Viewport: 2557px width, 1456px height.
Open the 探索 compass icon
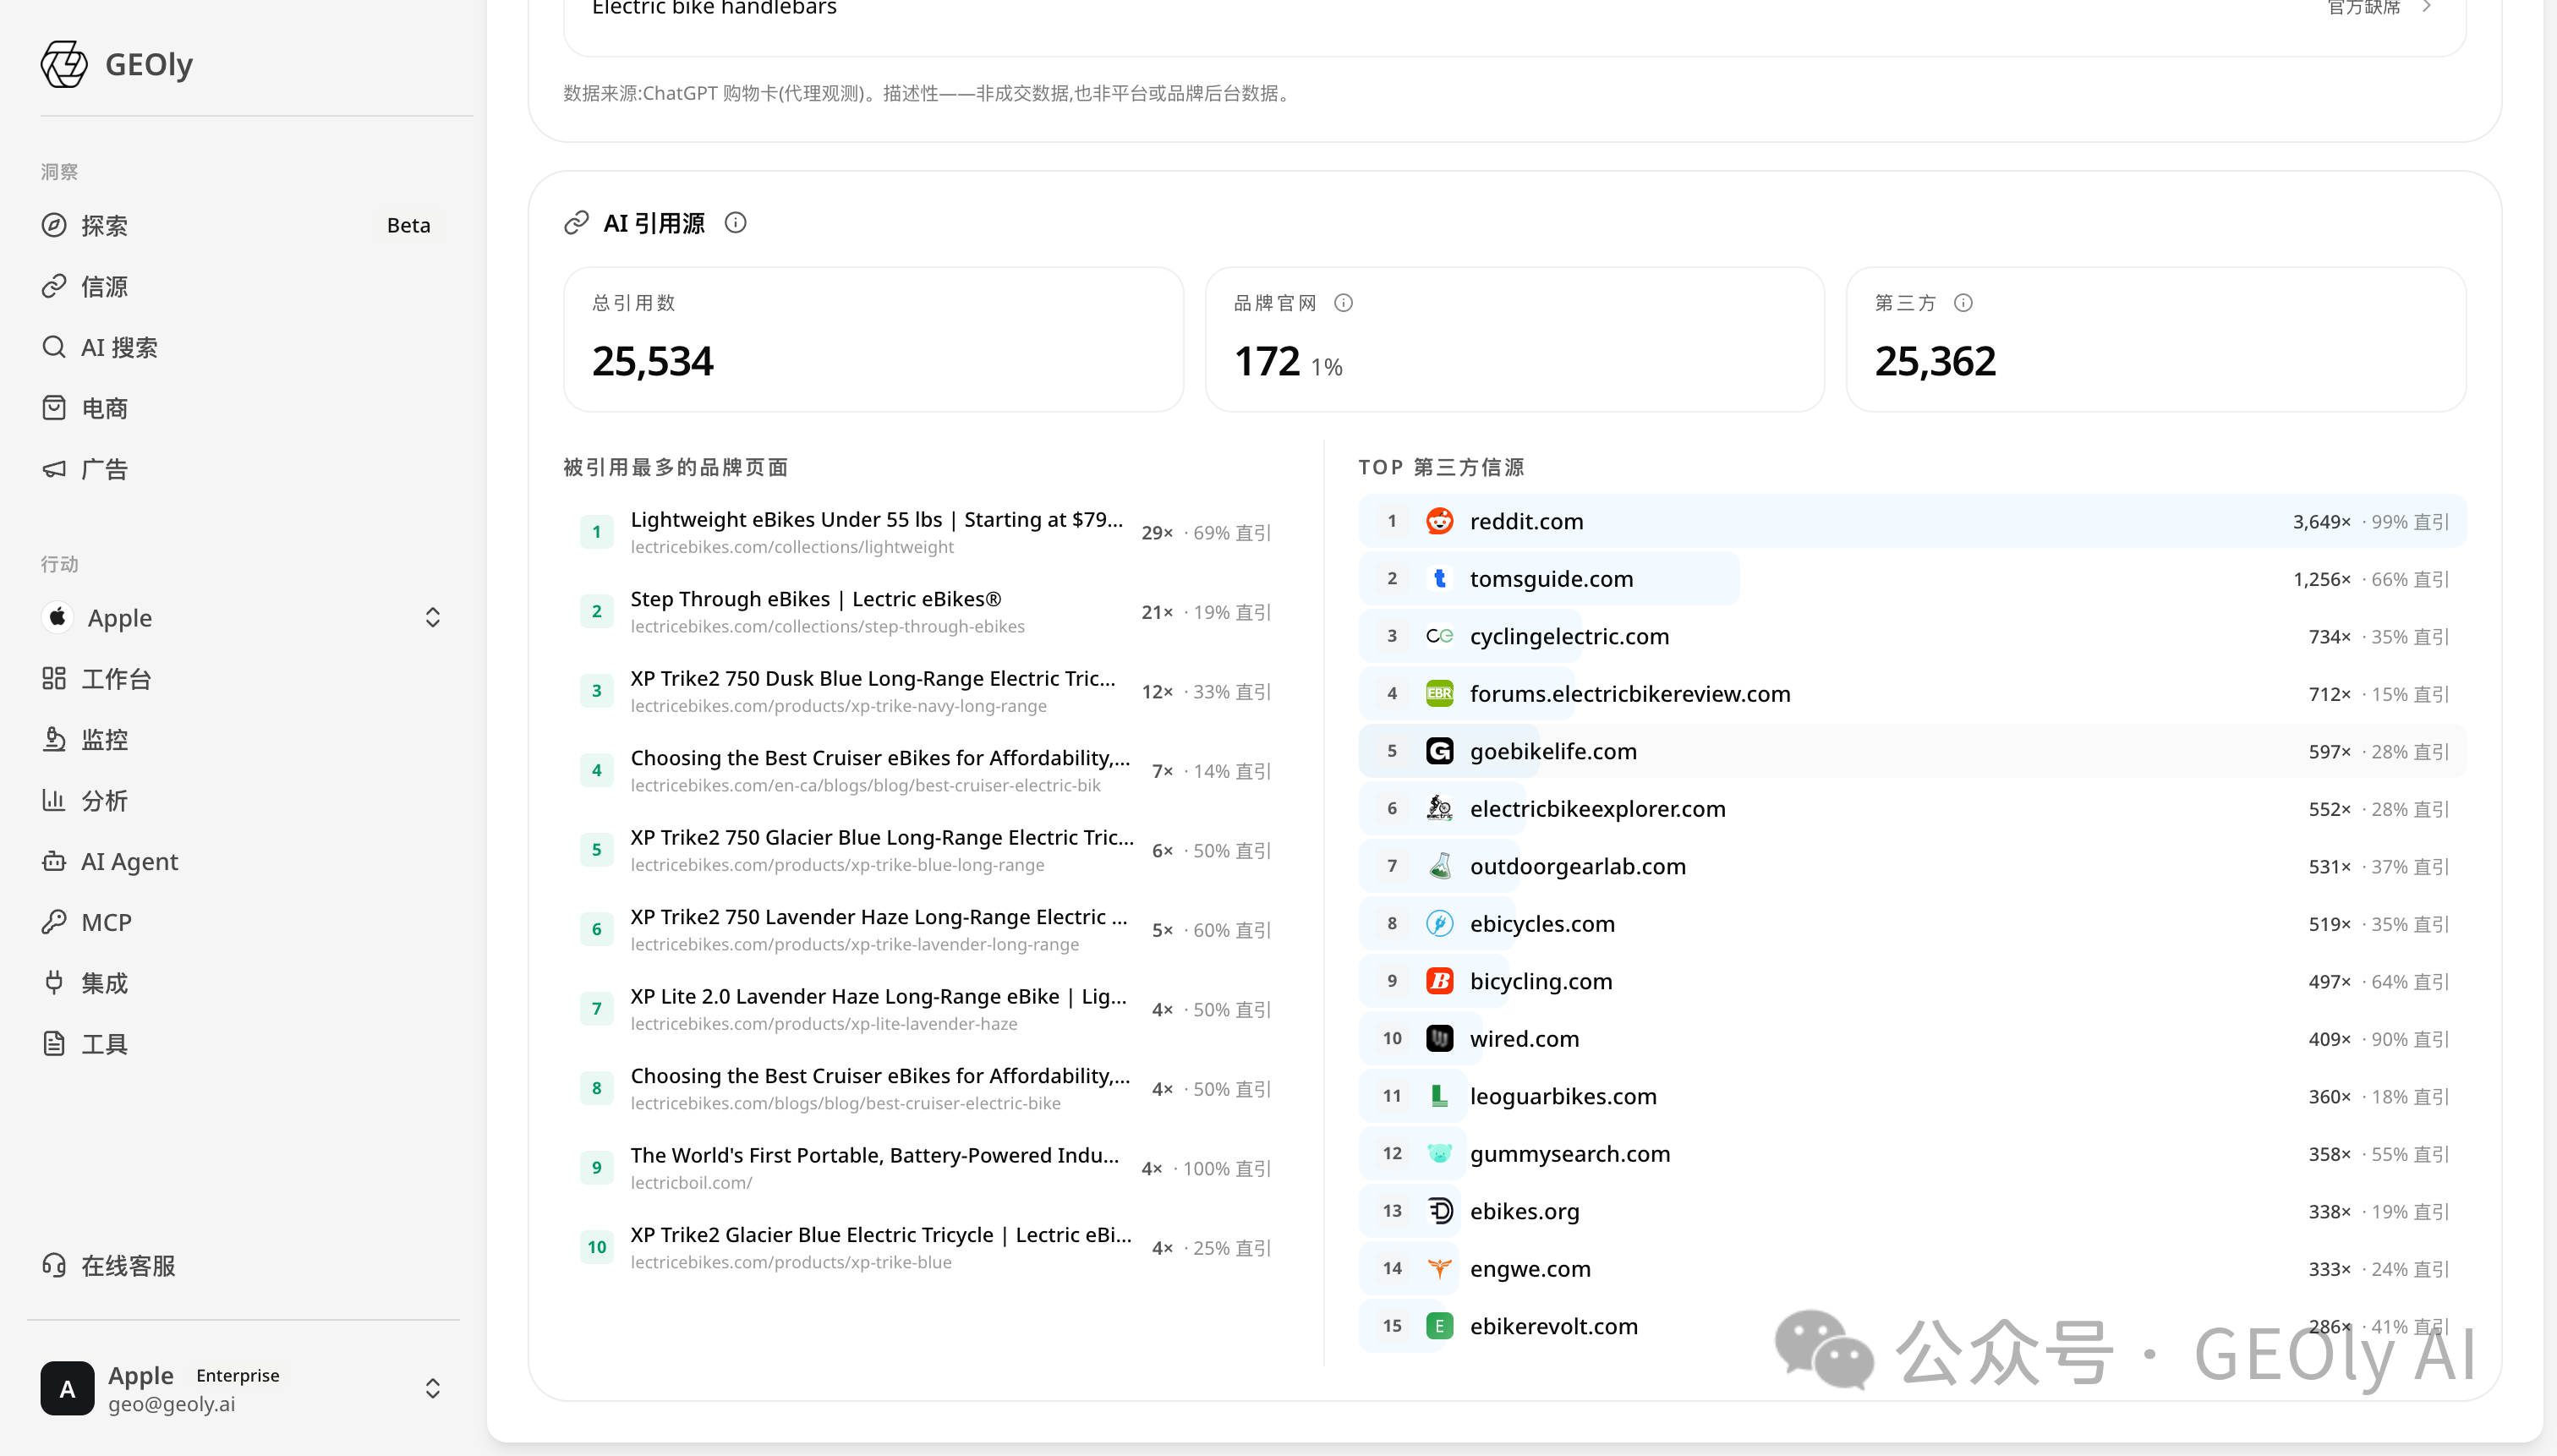(54, 225)
